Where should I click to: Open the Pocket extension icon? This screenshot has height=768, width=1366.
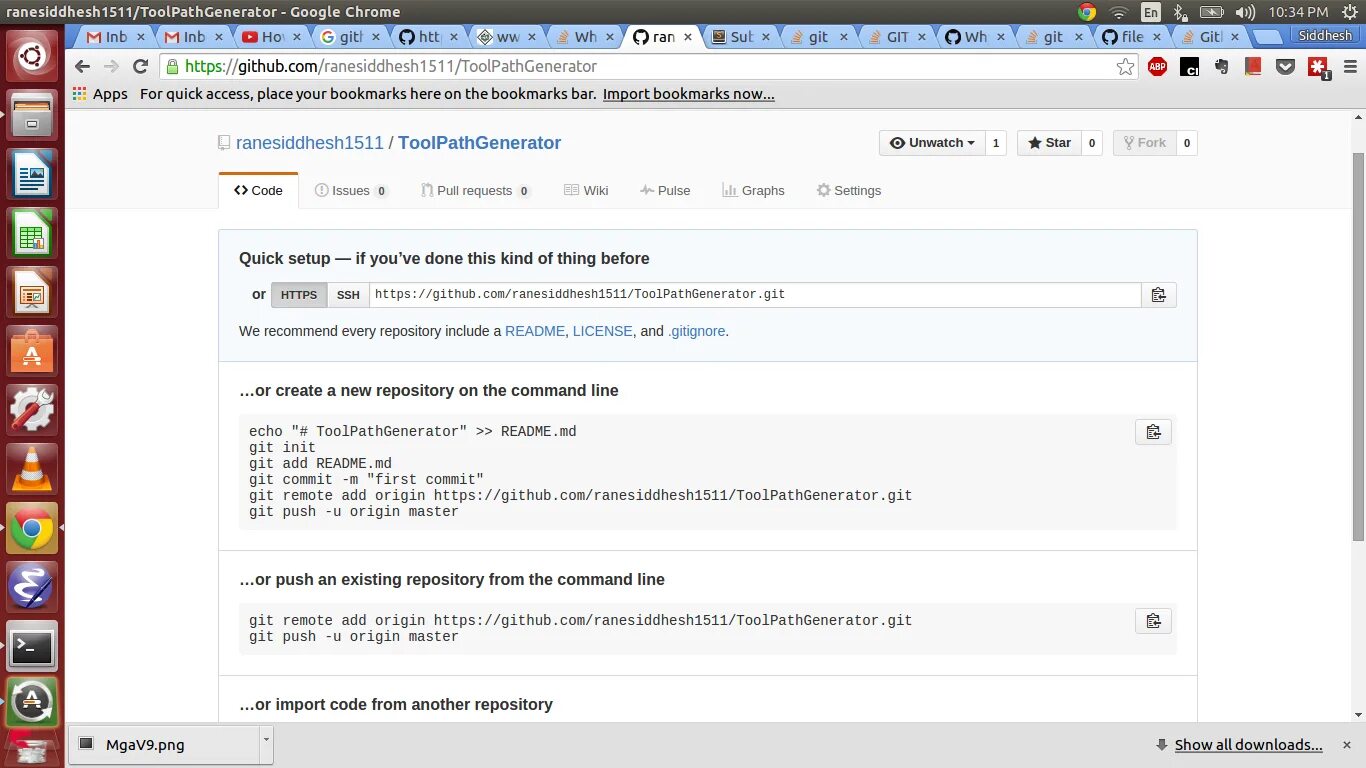pos(1286,67)
